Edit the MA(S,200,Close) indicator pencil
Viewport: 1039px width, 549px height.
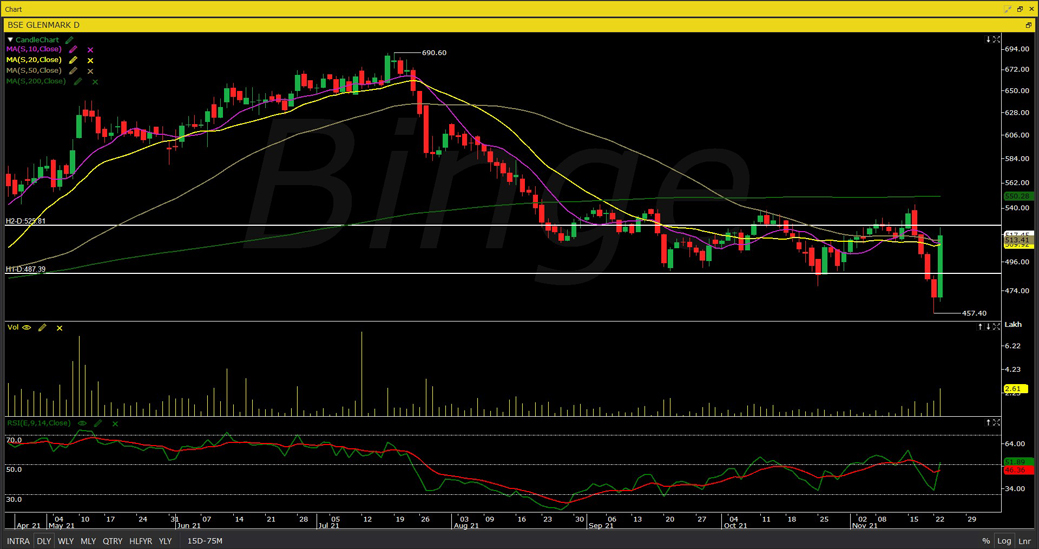point(78,81)
